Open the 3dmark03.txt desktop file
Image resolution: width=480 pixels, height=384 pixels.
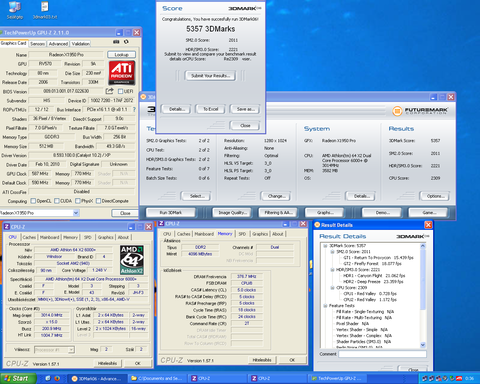pyautogui.click(x=45, y=10)
